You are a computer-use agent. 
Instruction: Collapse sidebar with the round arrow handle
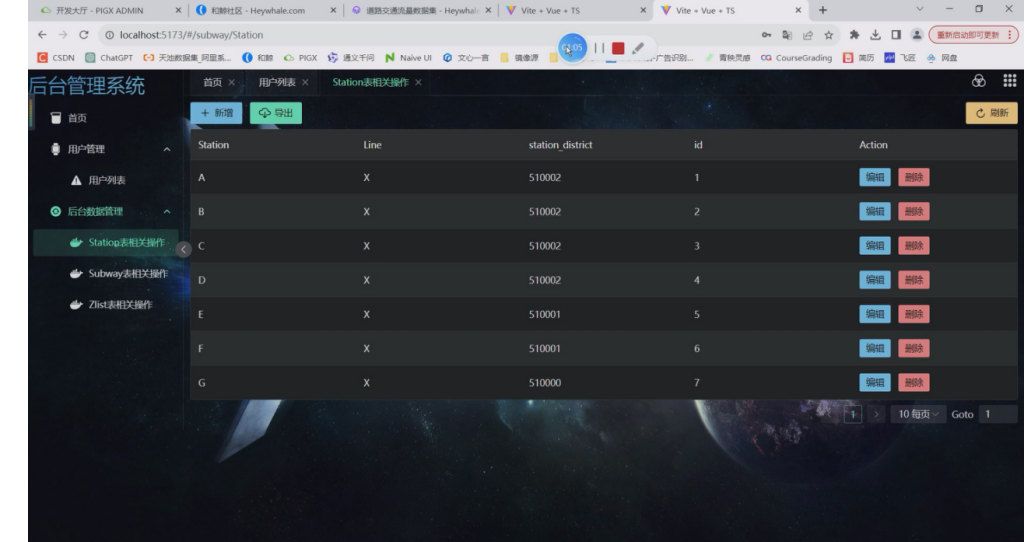[x=184, y=249]
